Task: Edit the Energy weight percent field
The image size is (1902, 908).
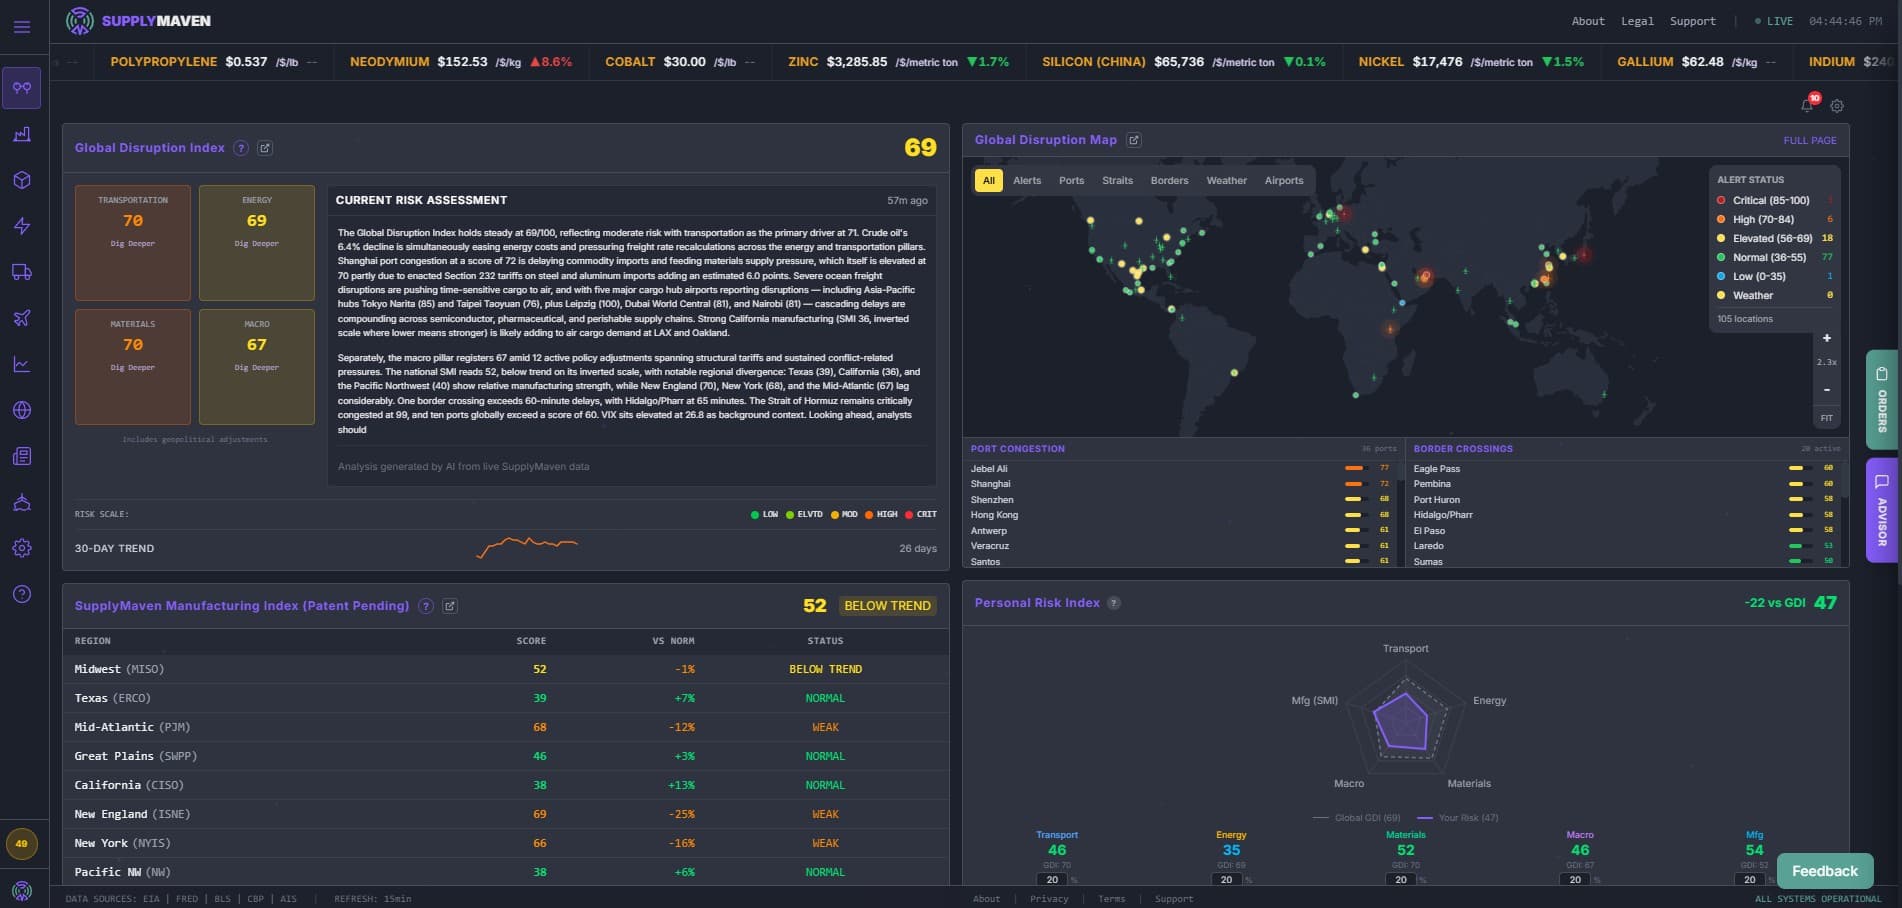Action: tap(1227, 880)
